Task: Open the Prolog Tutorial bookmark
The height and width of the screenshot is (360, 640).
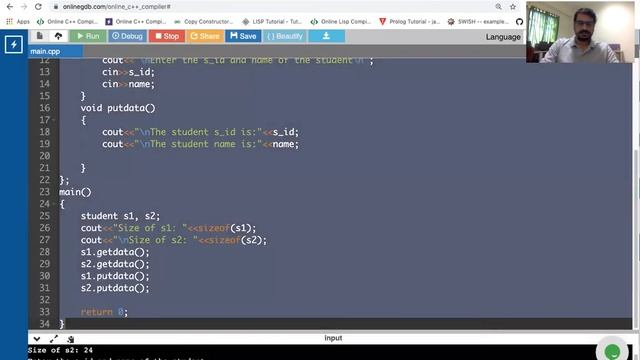Action: [x=409, y=22]
